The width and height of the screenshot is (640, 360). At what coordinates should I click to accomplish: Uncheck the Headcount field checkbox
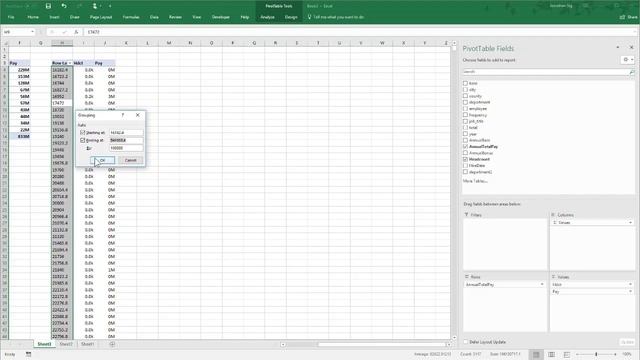click(465, 159)
